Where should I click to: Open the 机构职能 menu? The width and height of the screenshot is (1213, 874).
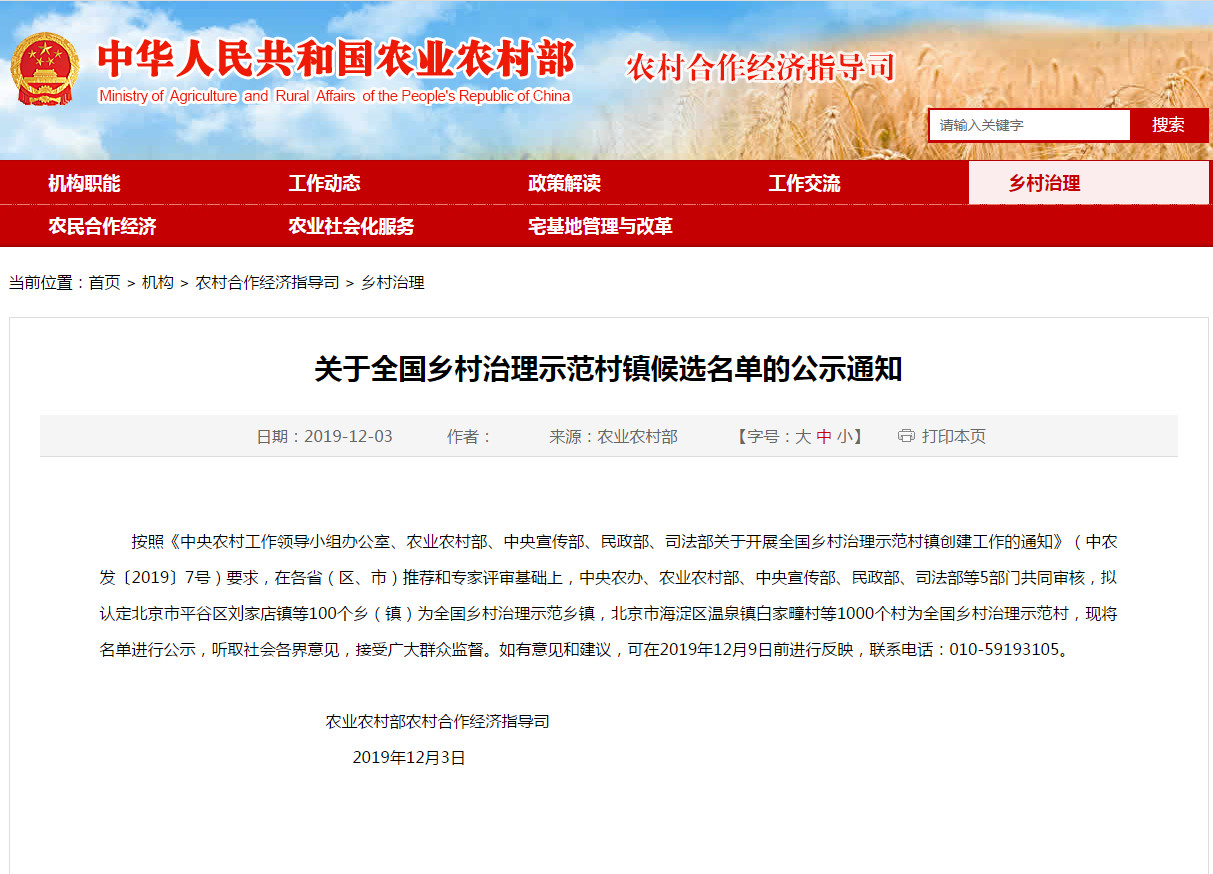84,183
